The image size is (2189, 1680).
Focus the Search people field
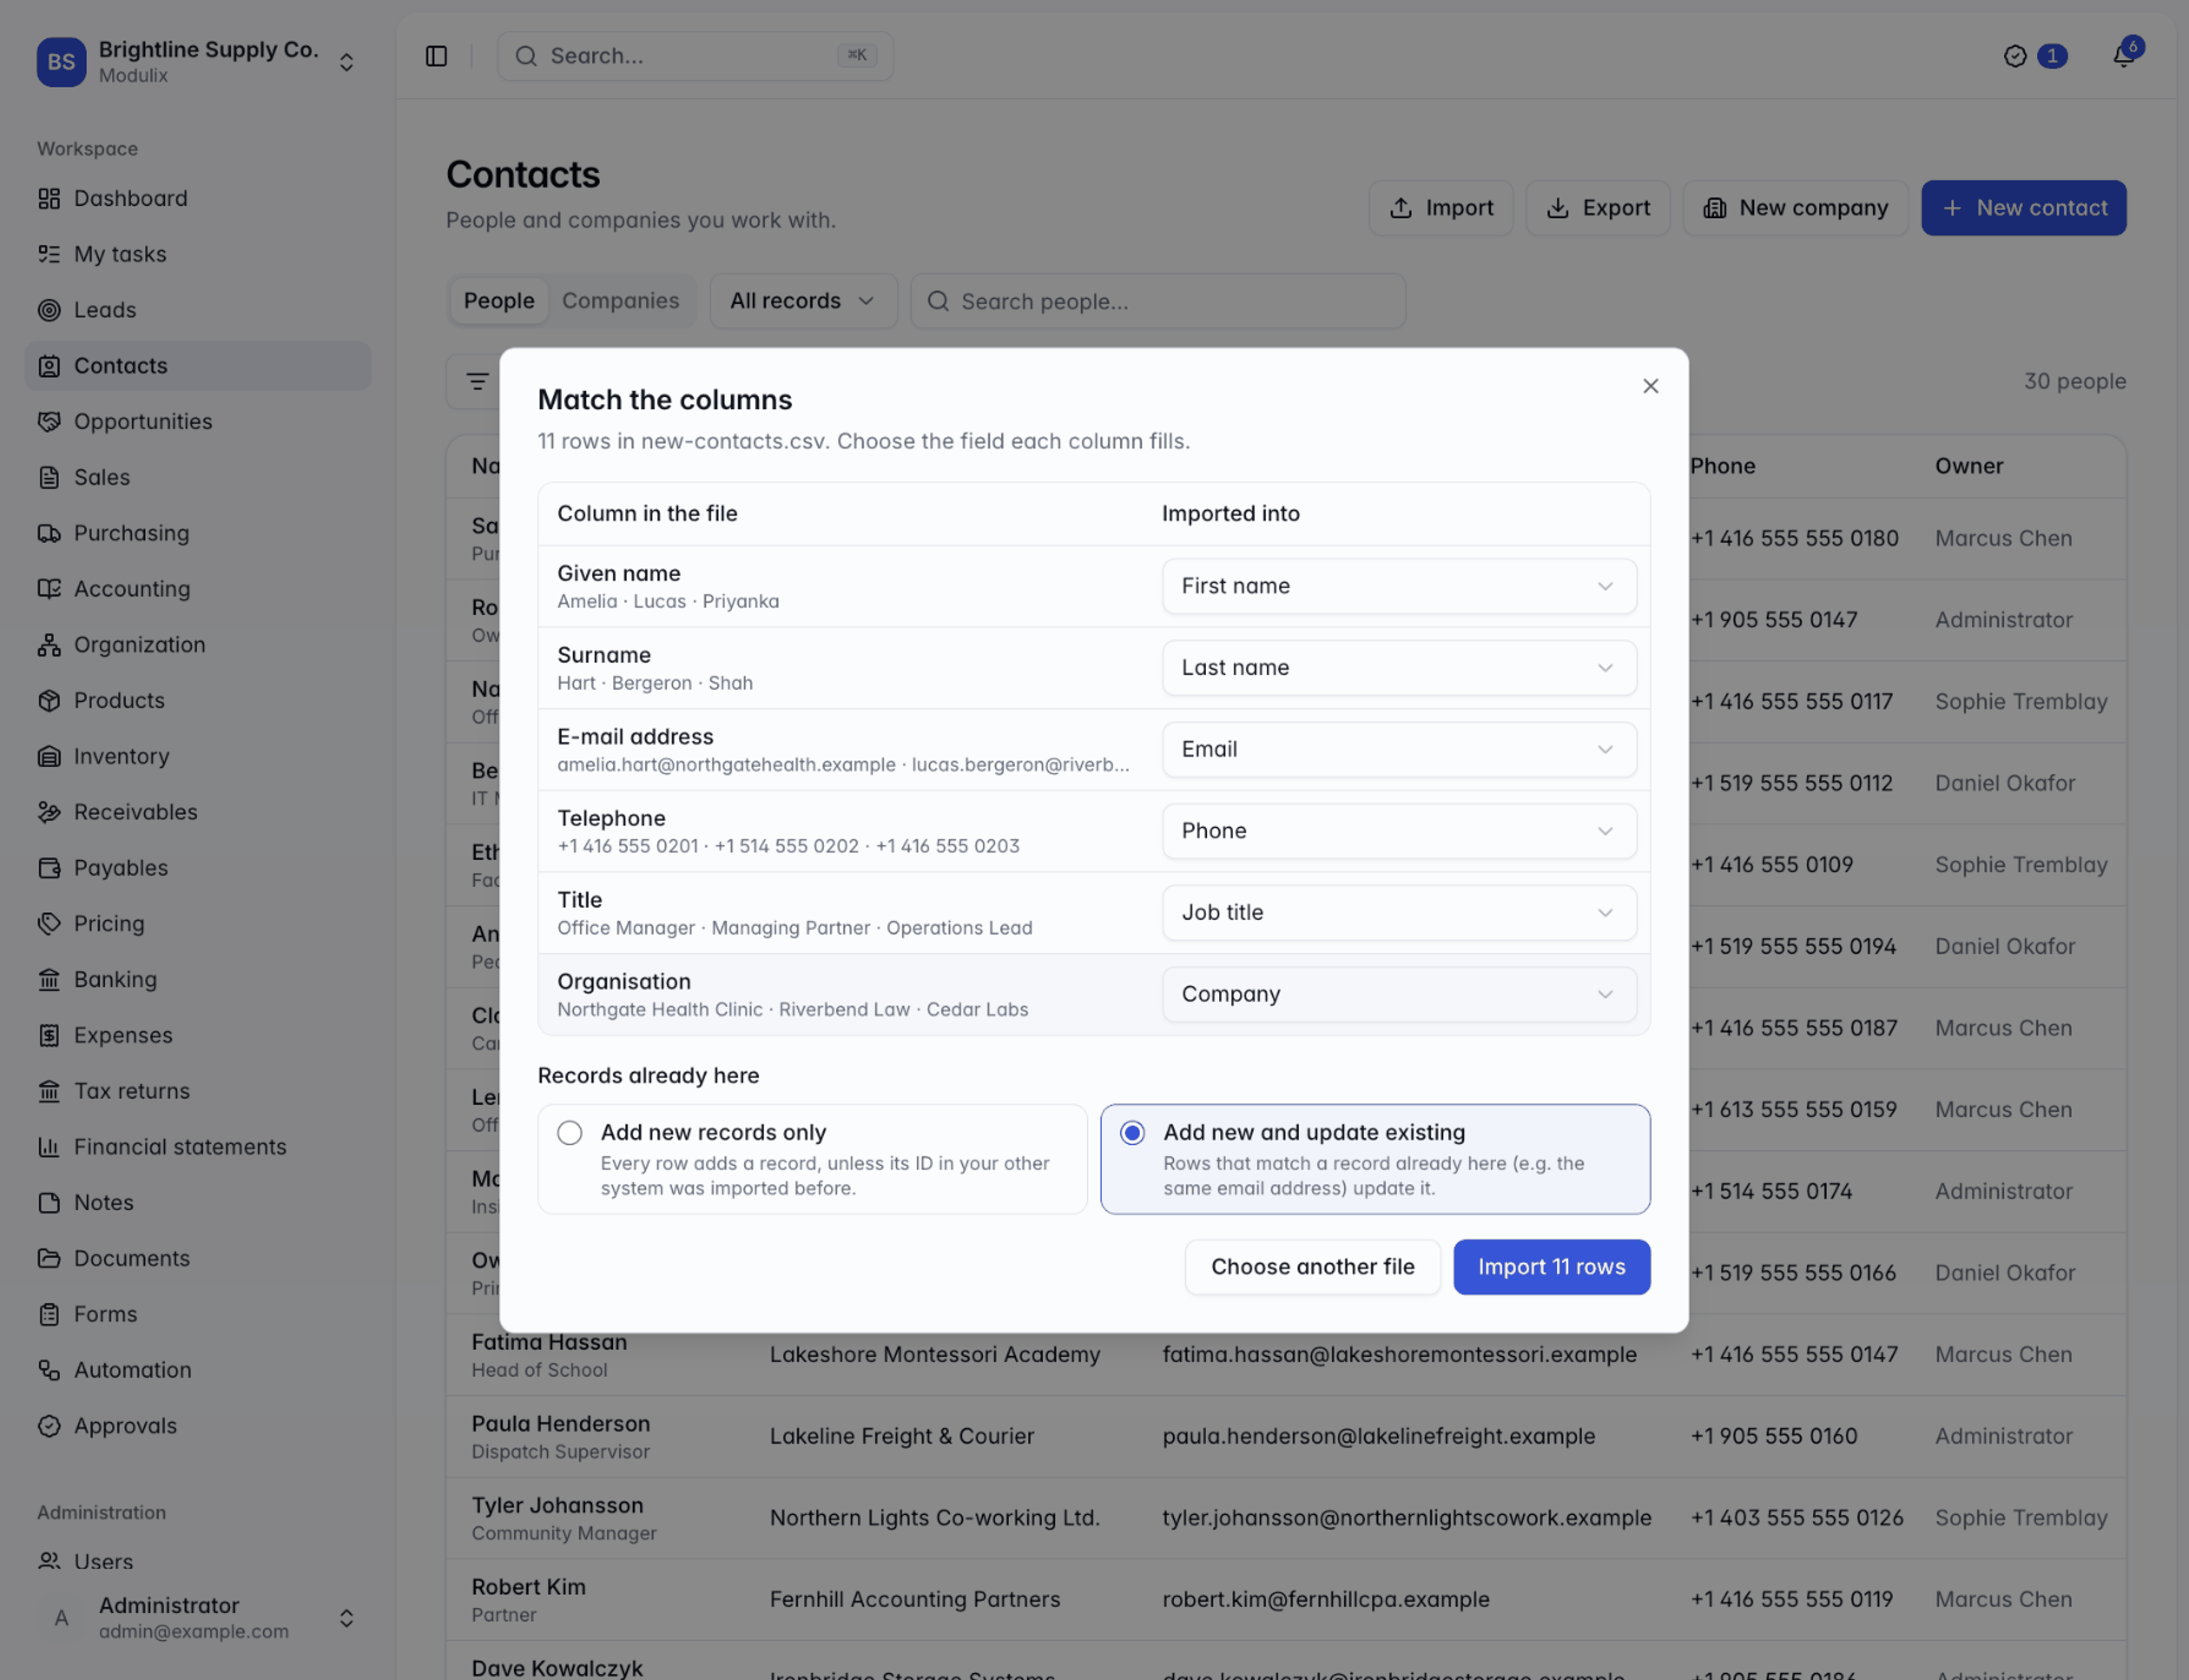coord(1157,301)
